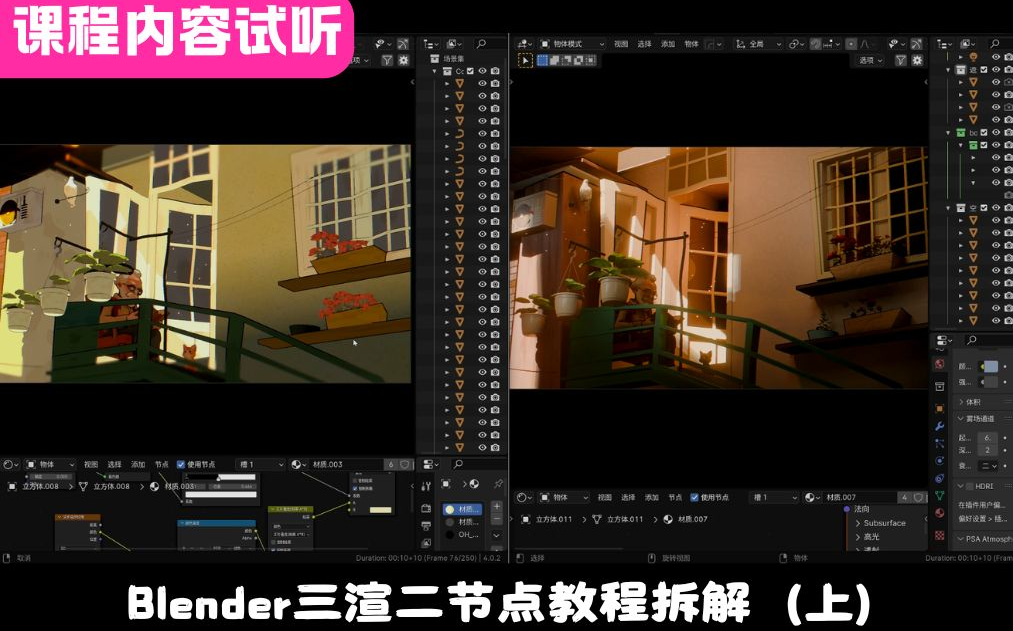The height and width of the screenshot is (631, 1013).
Task: Toggle pin icon in small properties editor
Action: (498, 484)
